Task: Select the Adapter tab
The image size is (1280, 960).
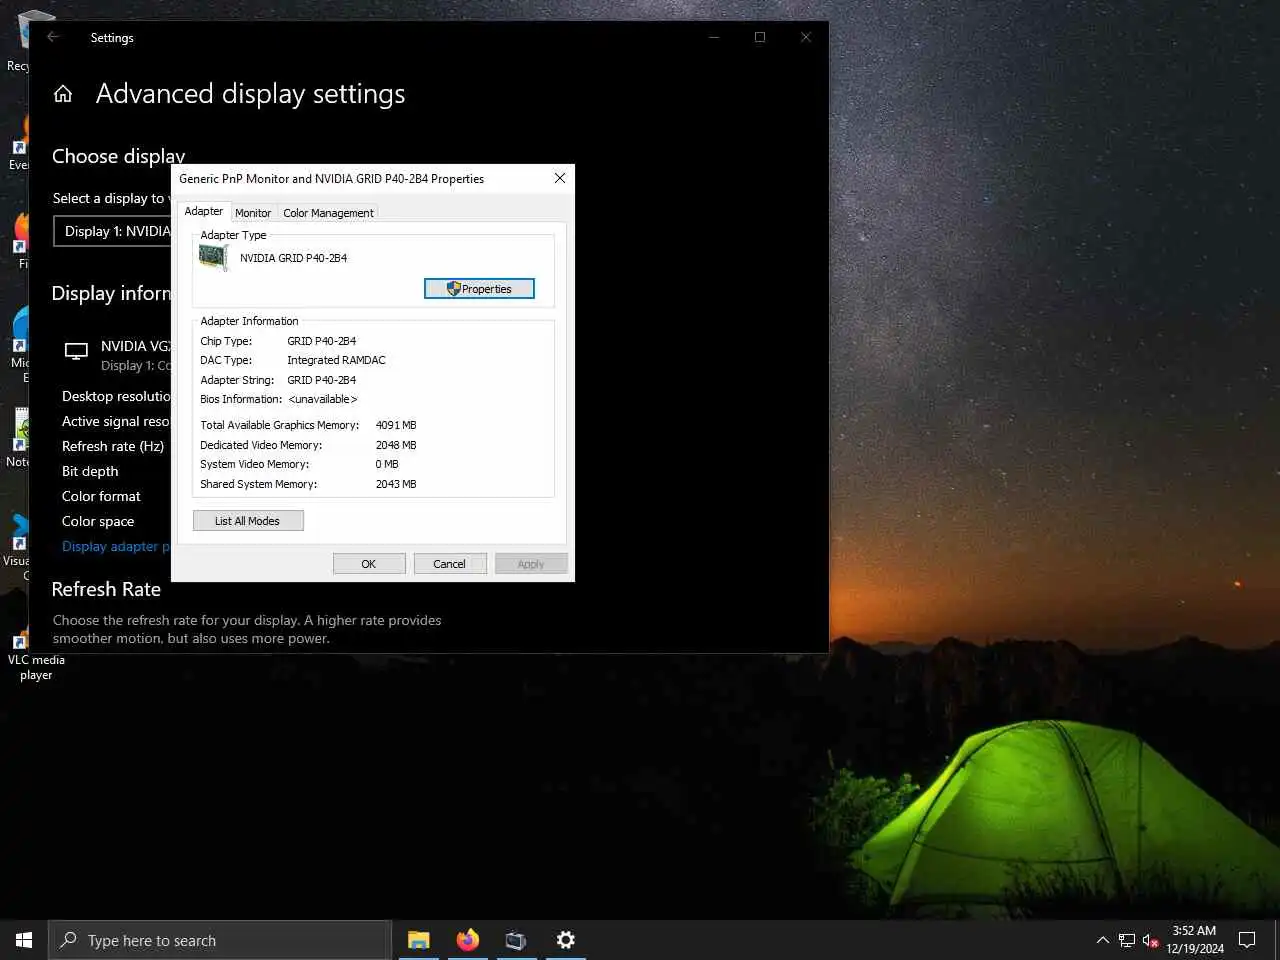Action: point(204,211)
